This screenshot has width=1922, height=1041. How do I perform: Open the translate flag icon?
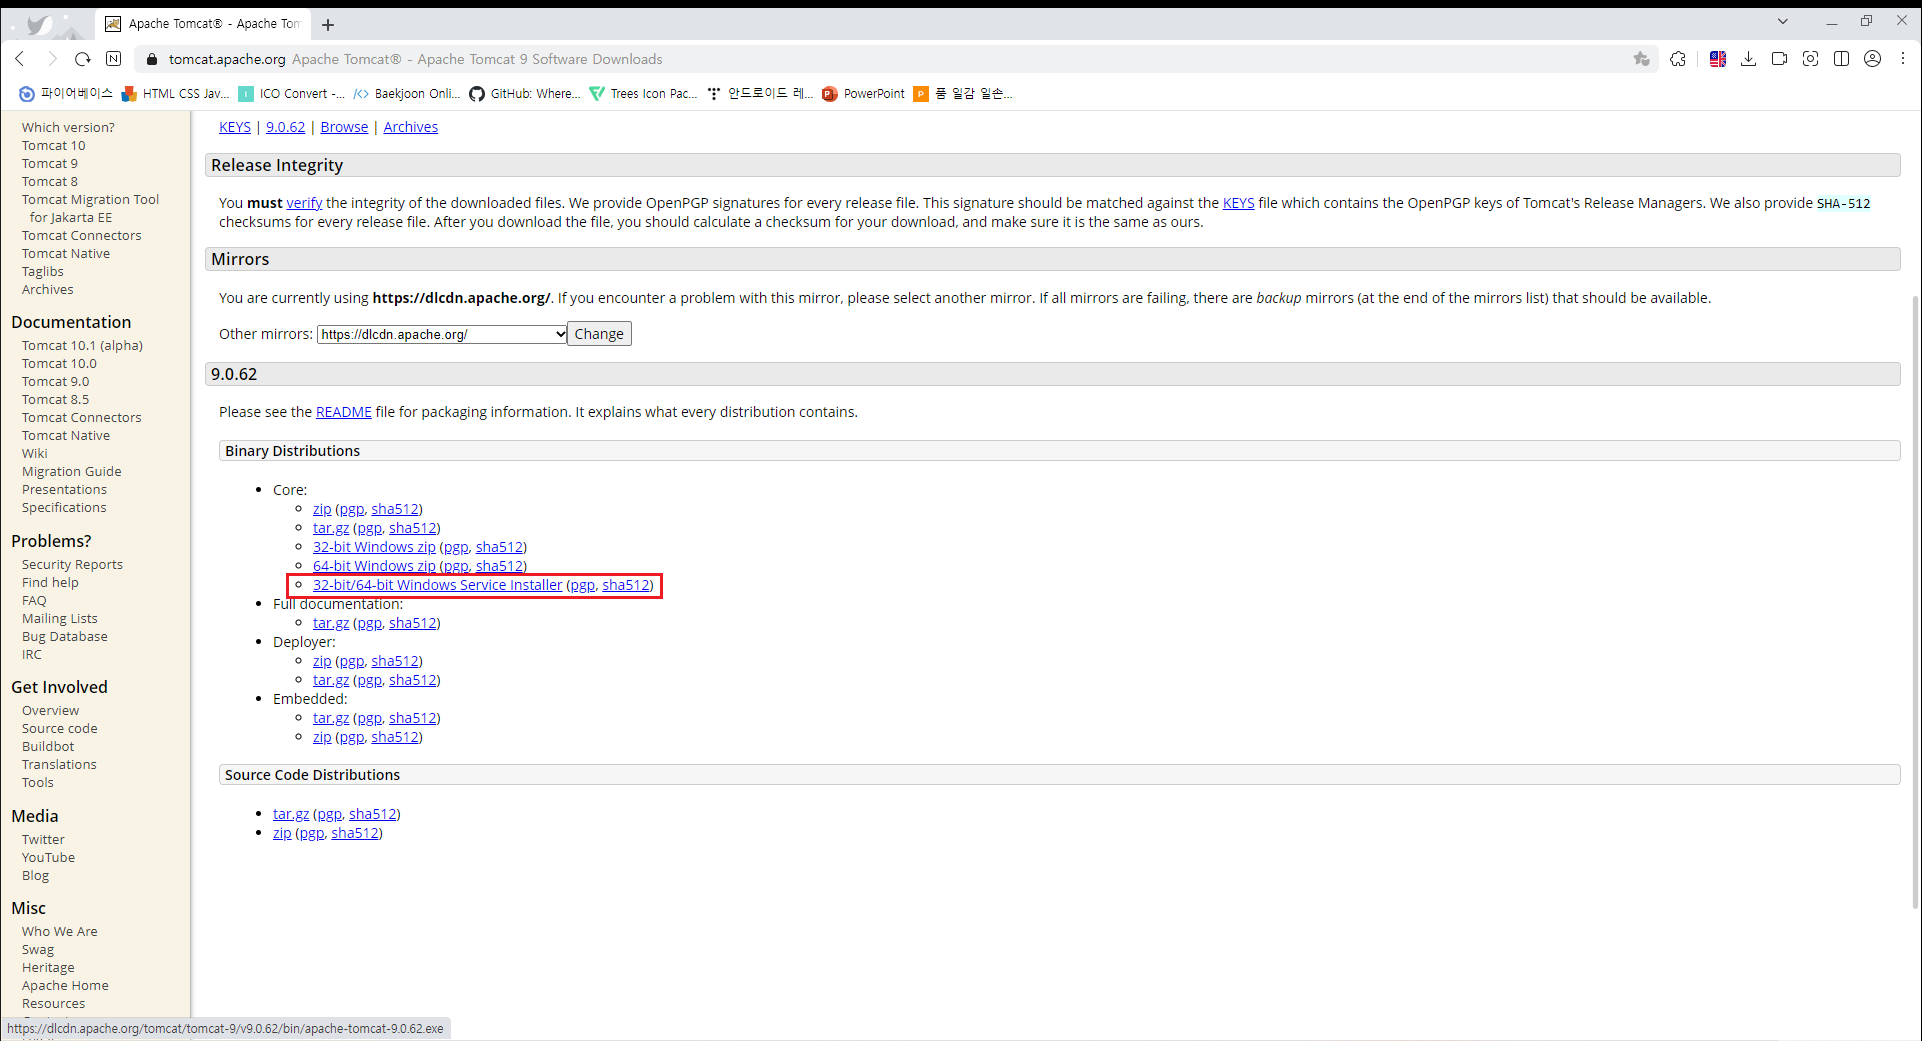click(x=1718, y=59)
